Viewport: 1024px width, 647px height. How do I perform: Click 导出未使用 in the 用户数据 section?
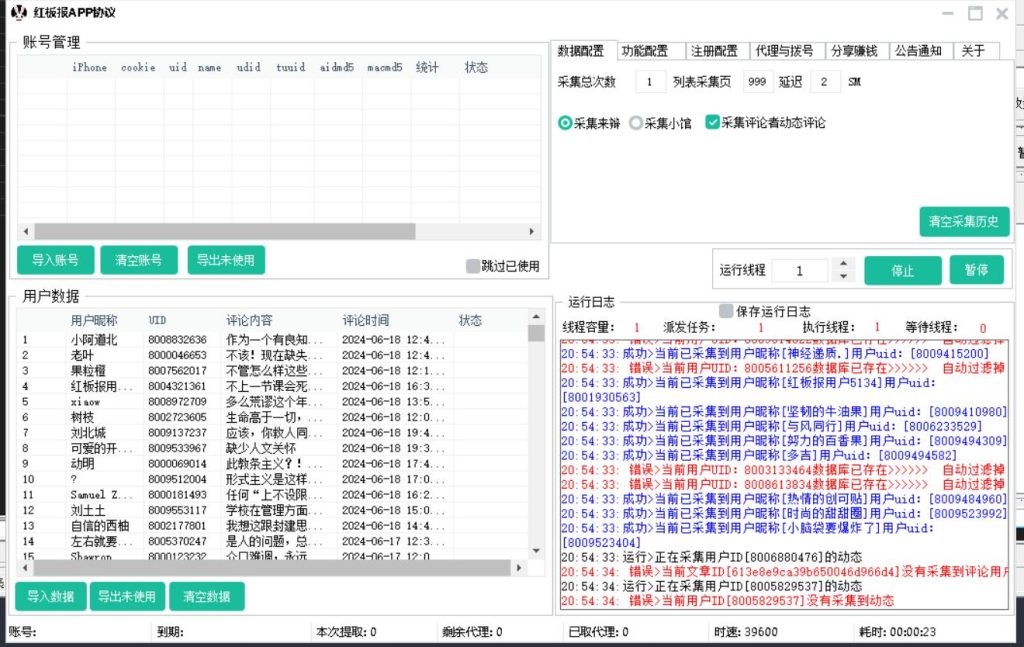(x=126, y=597)
